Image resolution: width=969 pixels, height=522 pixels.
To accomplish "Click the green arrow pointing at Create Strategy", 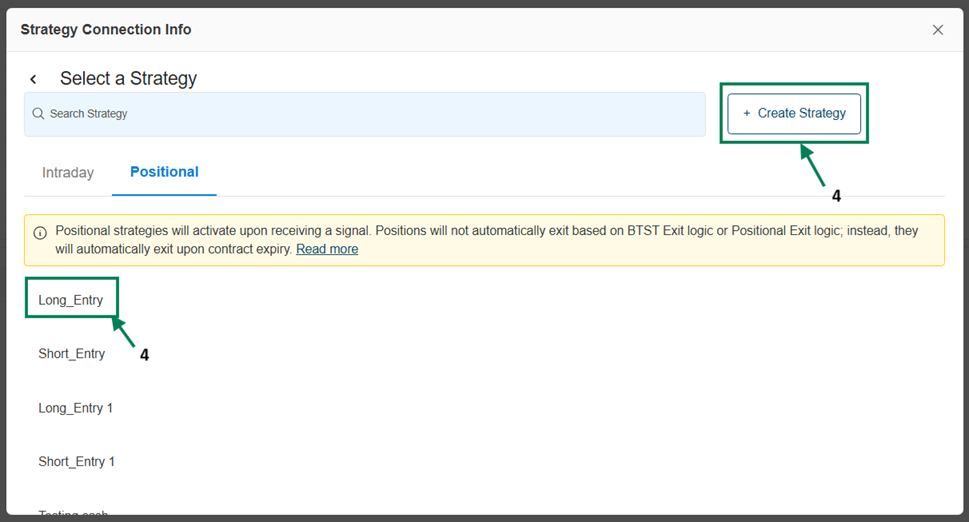I will 811,165.
